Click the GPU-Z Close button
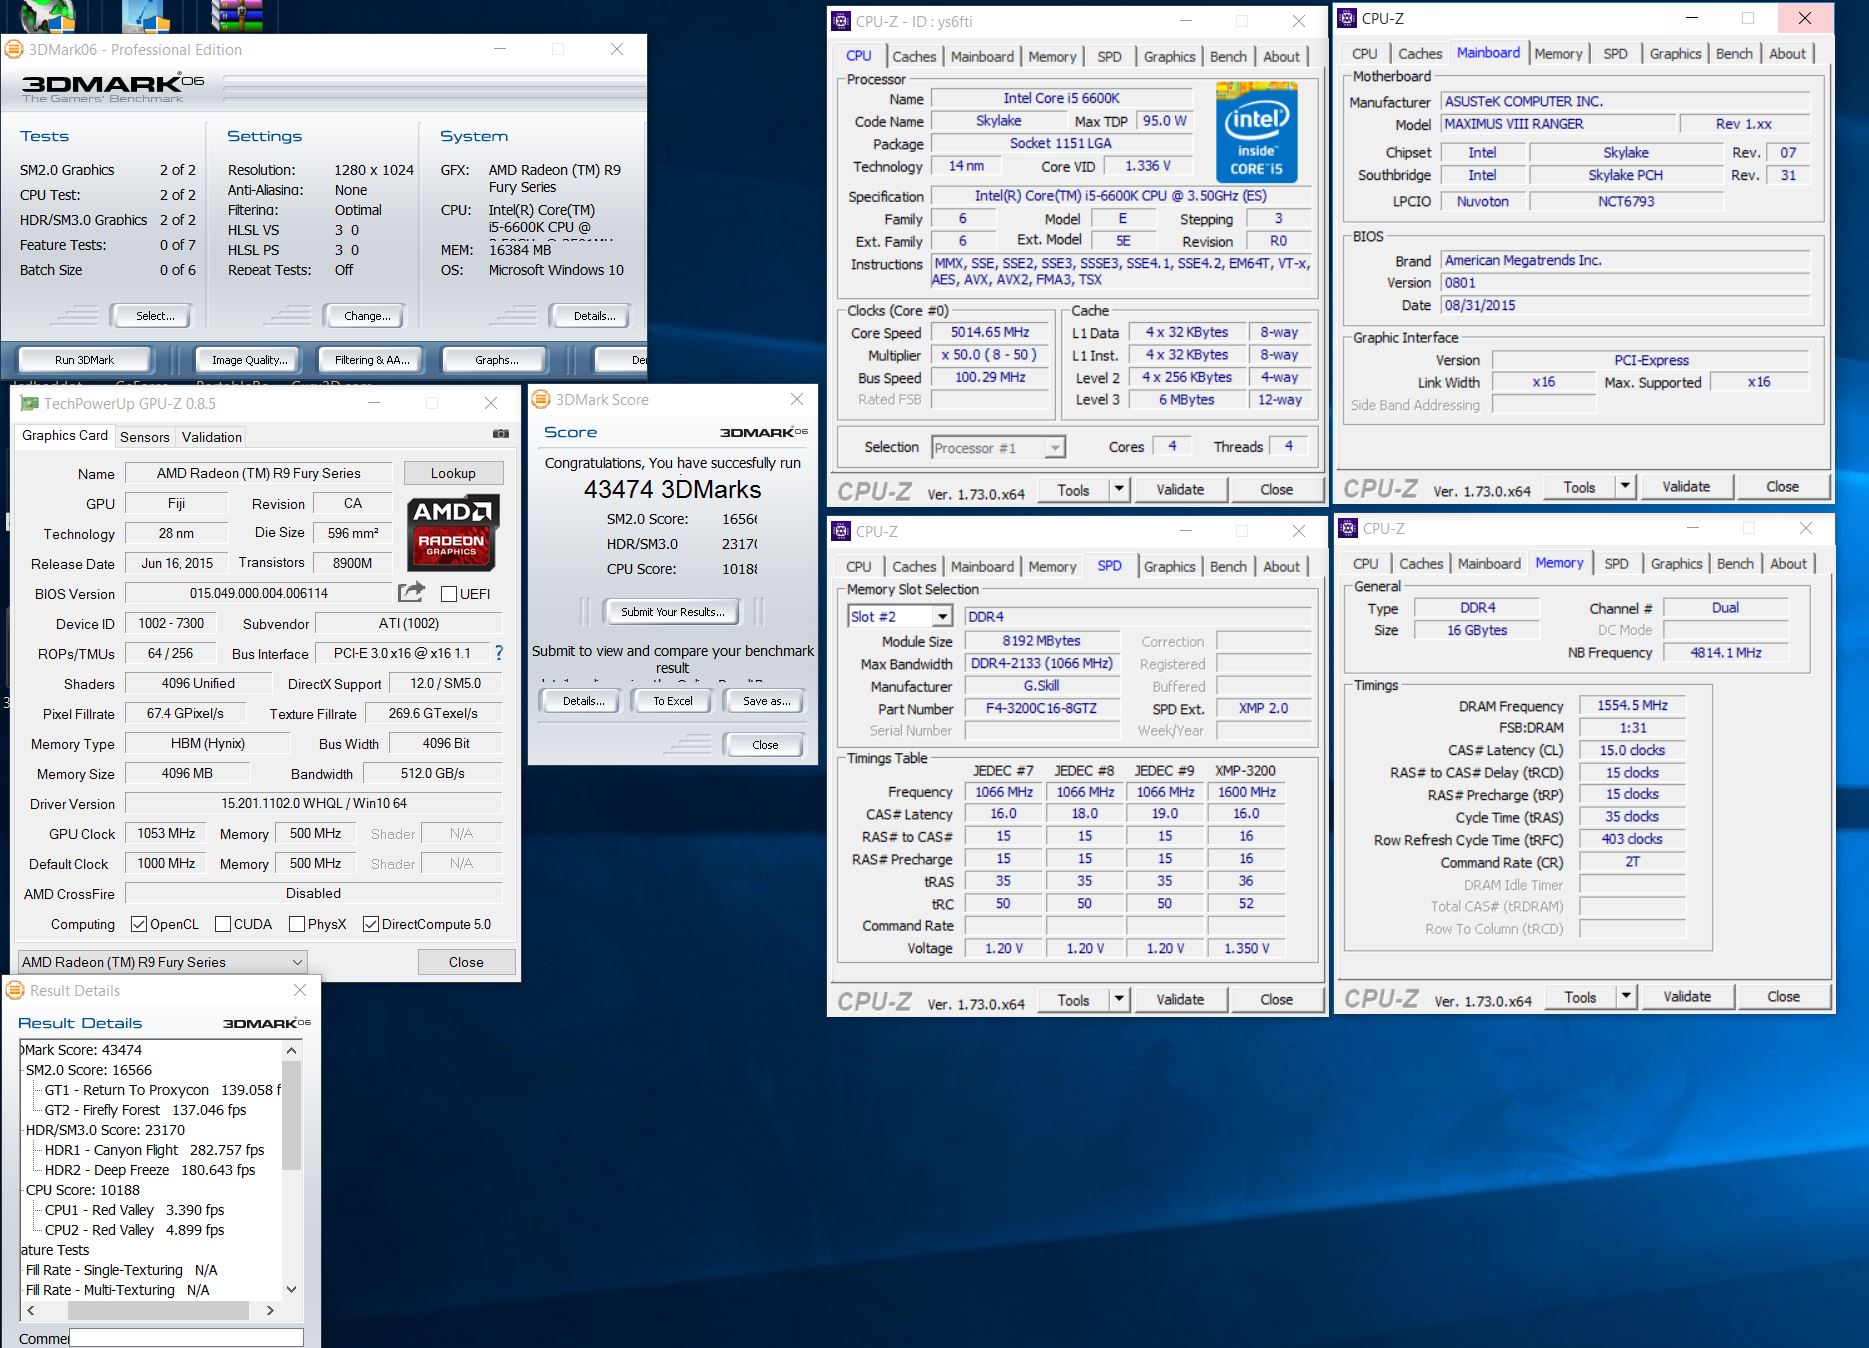 point(466,962)
